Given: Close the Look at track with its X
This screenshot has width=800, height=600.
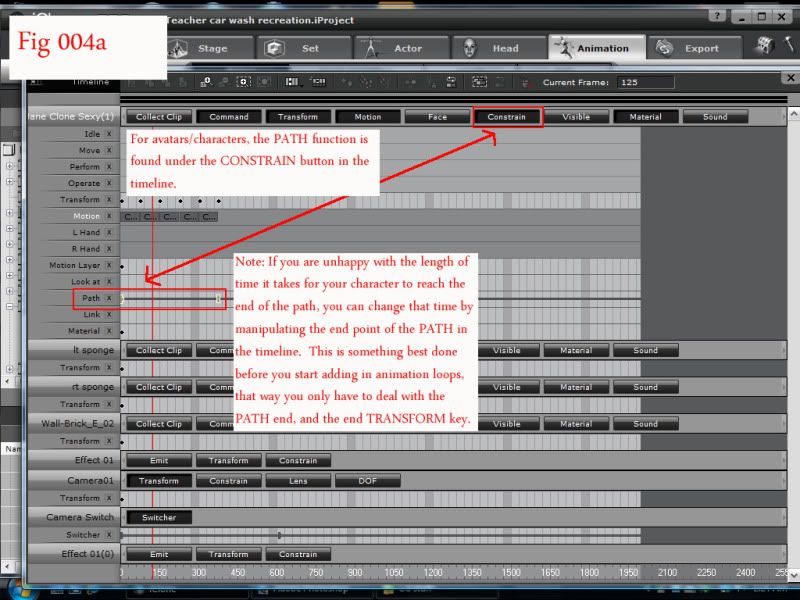Looking at the screenshot, I should tap(109, 282).
